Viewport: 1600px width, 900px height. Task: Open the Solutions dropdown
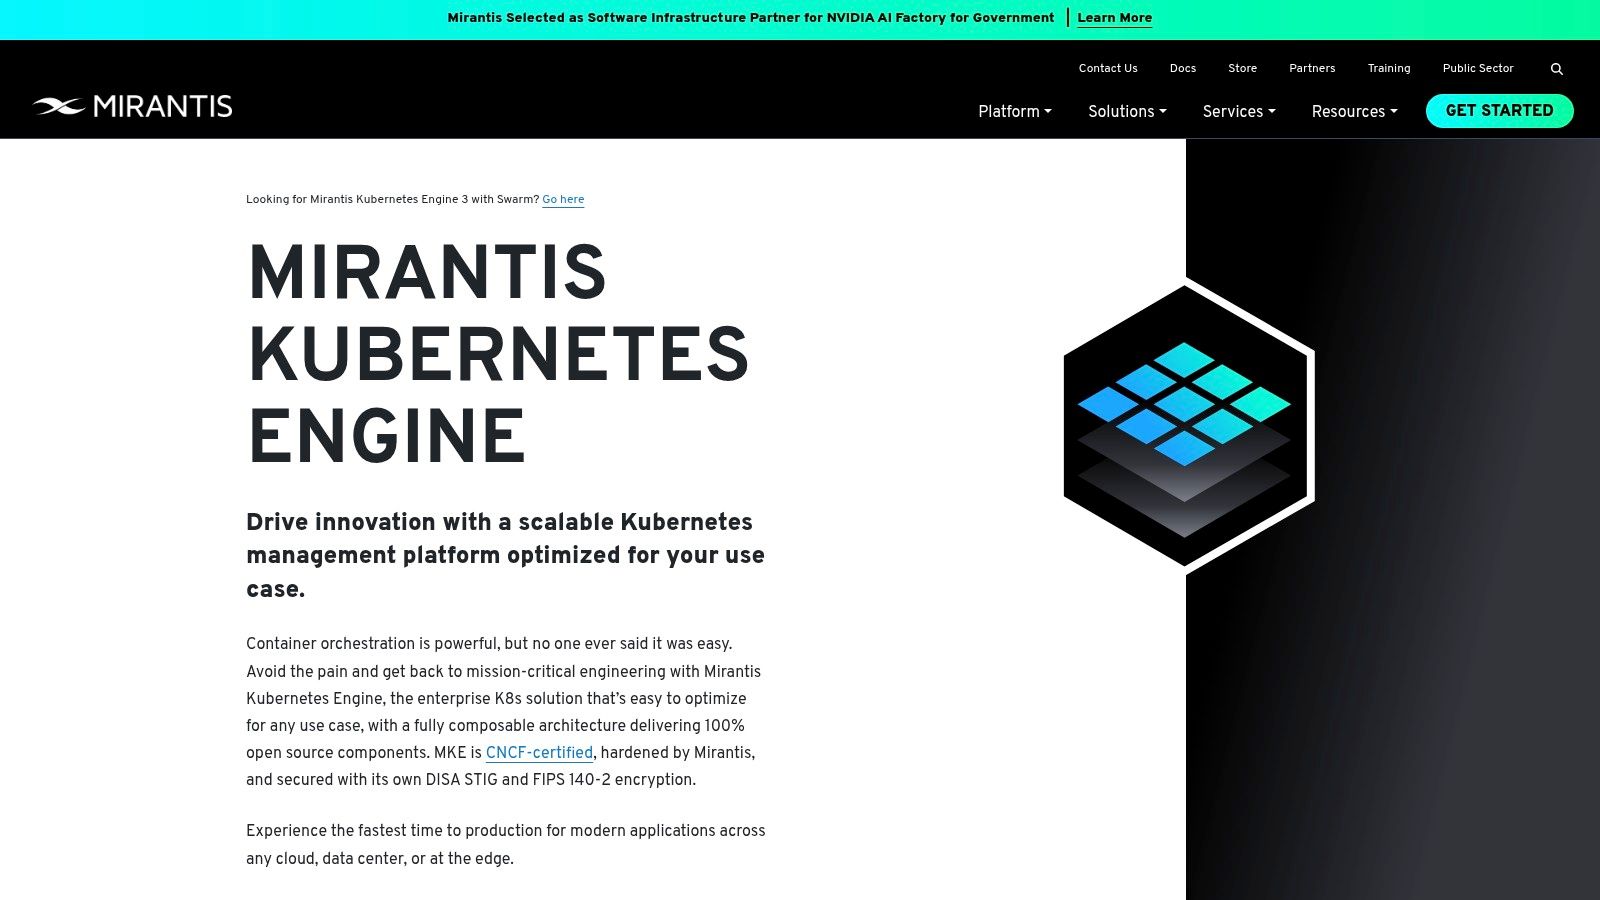tap(1126, 112)
